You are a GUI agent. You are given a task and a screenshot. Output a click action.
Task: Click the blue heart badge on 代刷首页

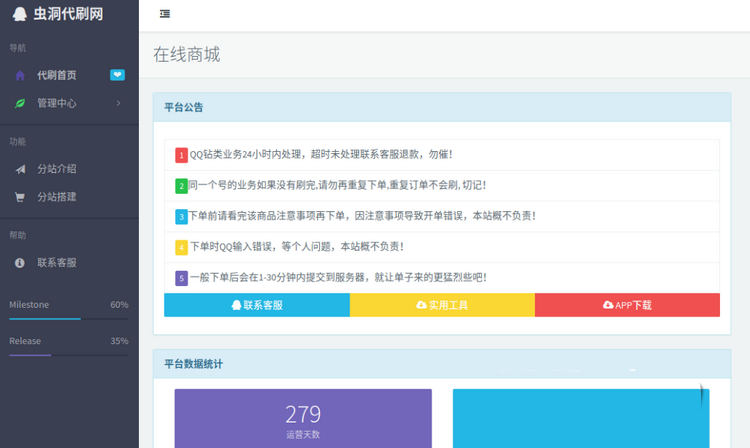(117, 75)
